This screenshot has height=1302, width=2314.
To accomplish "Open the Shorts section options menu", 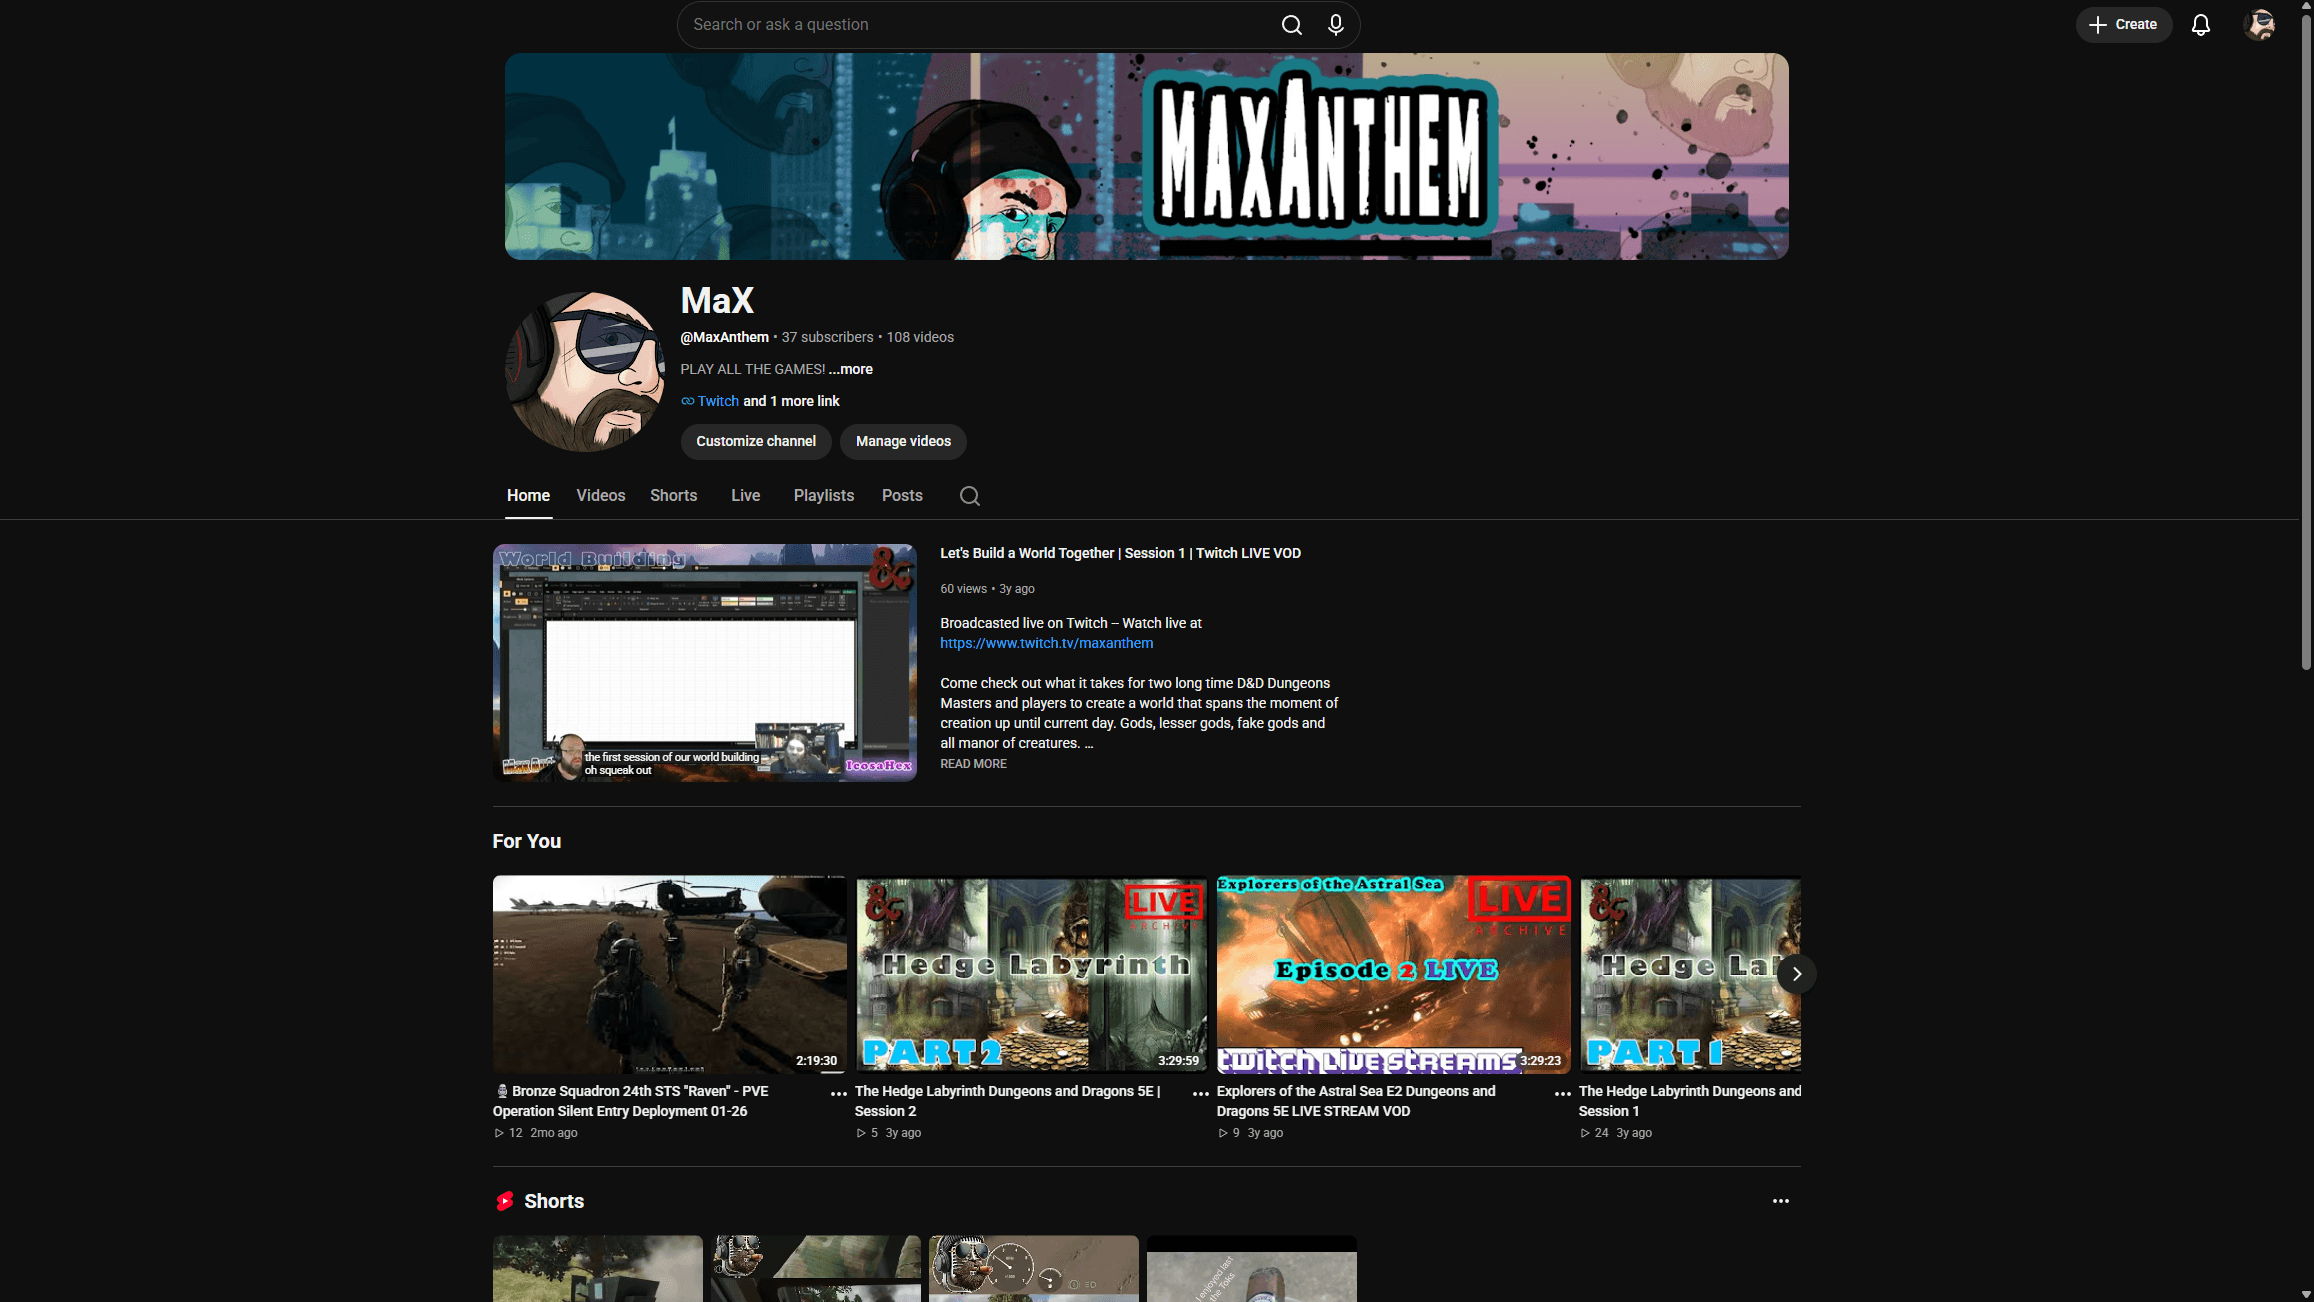I will [x=1780, y=1201].
